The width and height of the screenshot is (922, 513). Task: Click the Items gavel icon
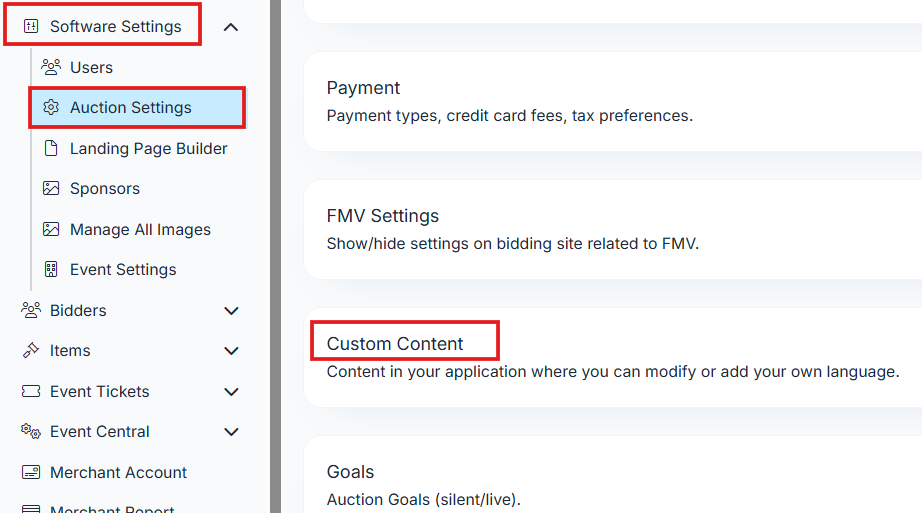(x=30, y=351)
